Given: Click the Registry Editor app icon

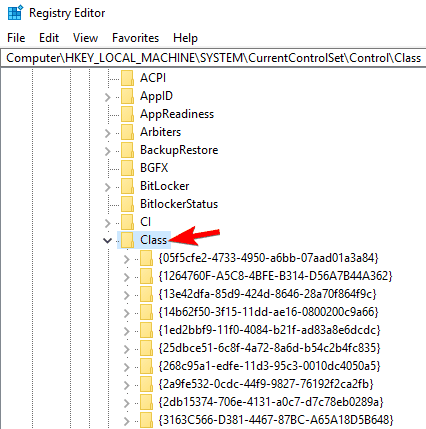Looking at the screenshot, I should [15, 13].
